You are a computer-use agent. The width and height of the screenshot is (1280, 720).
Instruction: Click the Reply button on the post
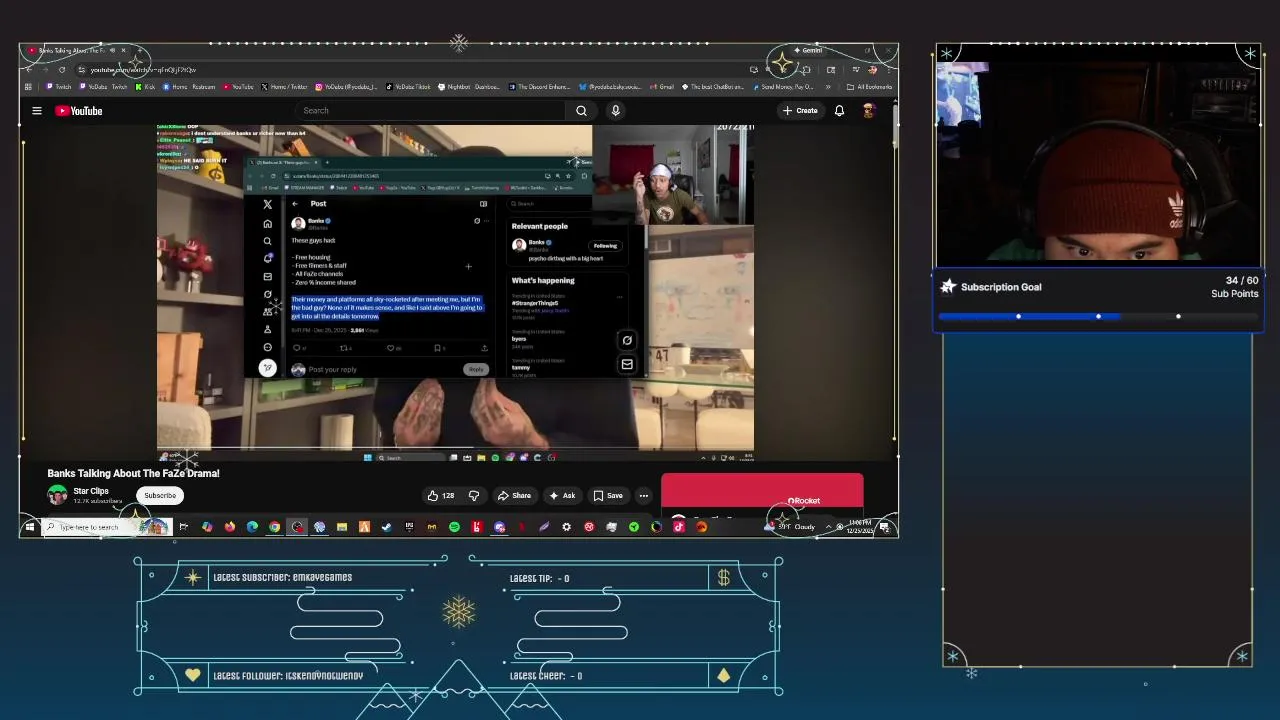(476, 369)
